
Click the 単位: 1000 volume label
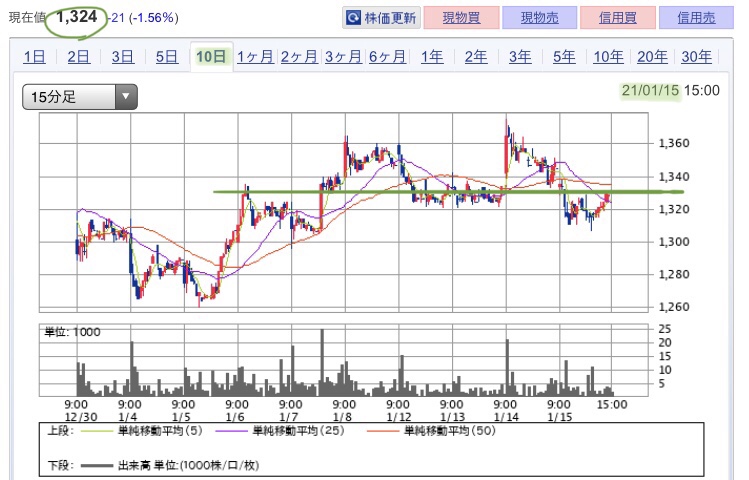[x=72, y=332]
